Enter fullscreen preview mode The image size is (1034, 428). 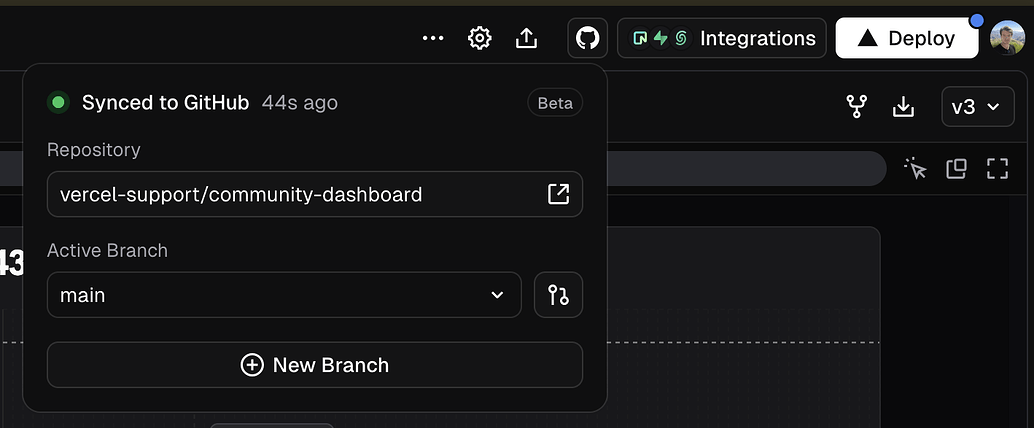[998, 169]
